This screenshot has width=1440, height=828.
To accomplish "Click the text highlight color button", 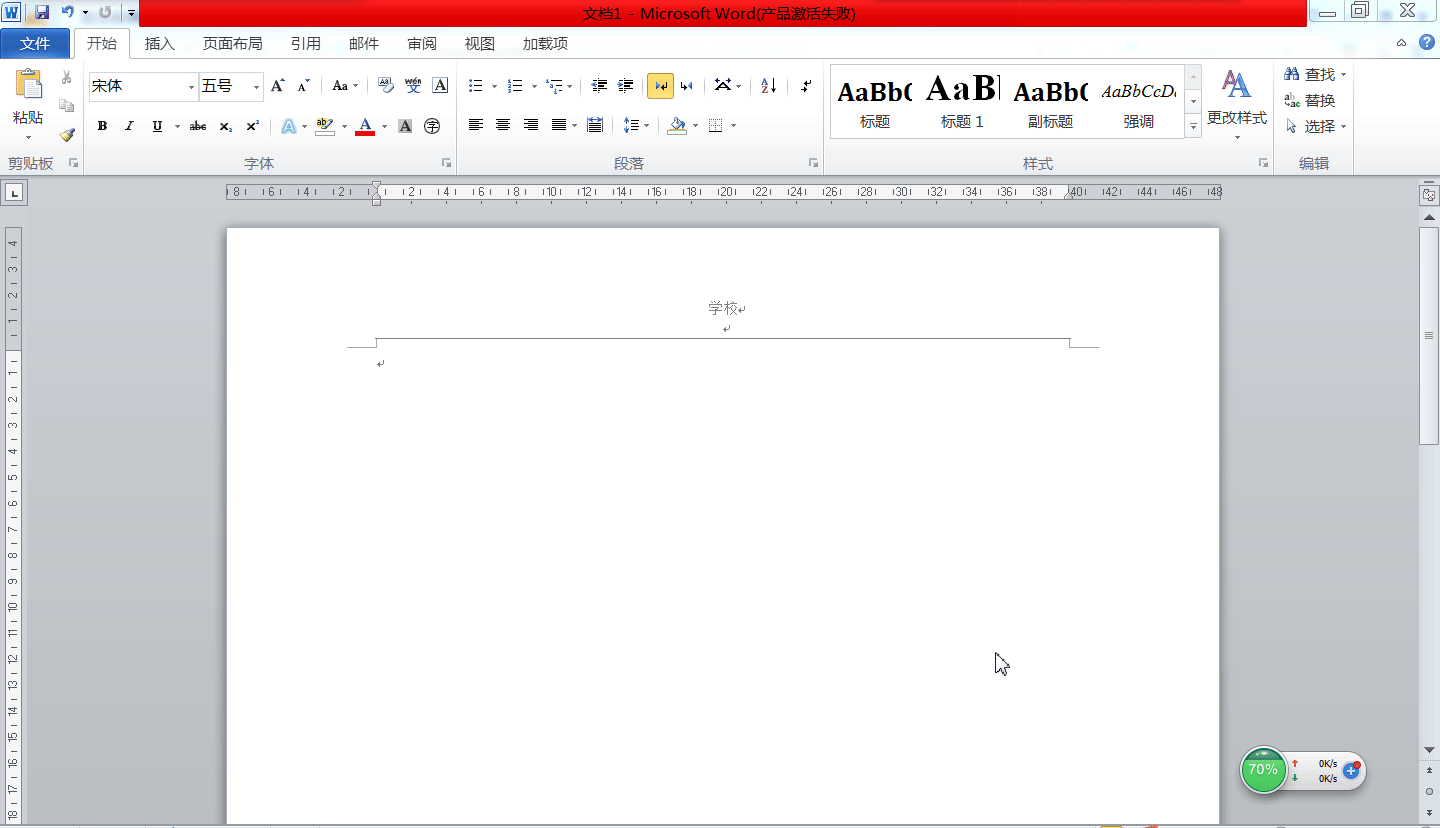I will 324,126.
